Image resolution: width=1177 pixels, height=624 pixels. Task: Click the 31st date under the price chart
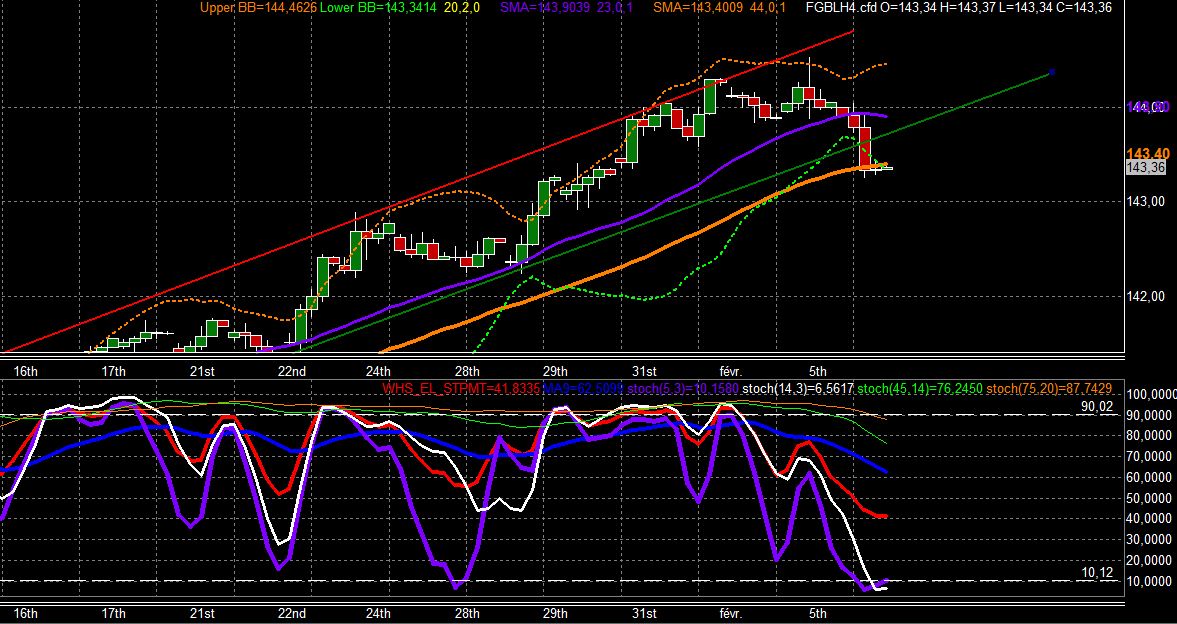pos(644,371)
